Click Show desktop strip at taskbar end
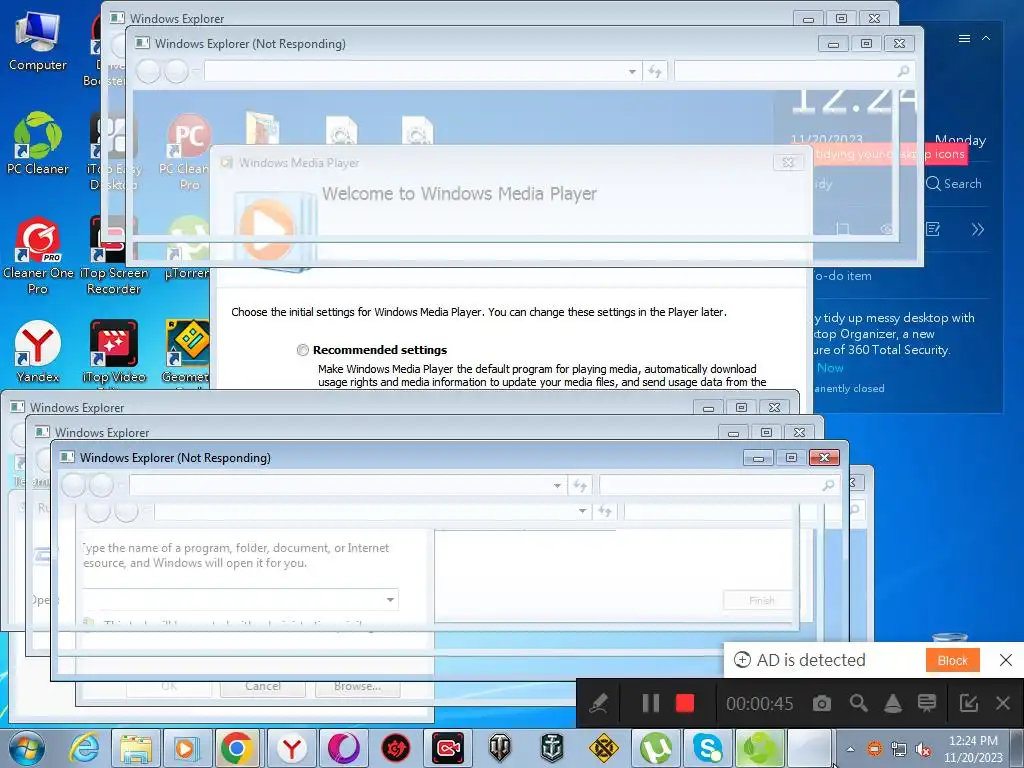 1017,749
